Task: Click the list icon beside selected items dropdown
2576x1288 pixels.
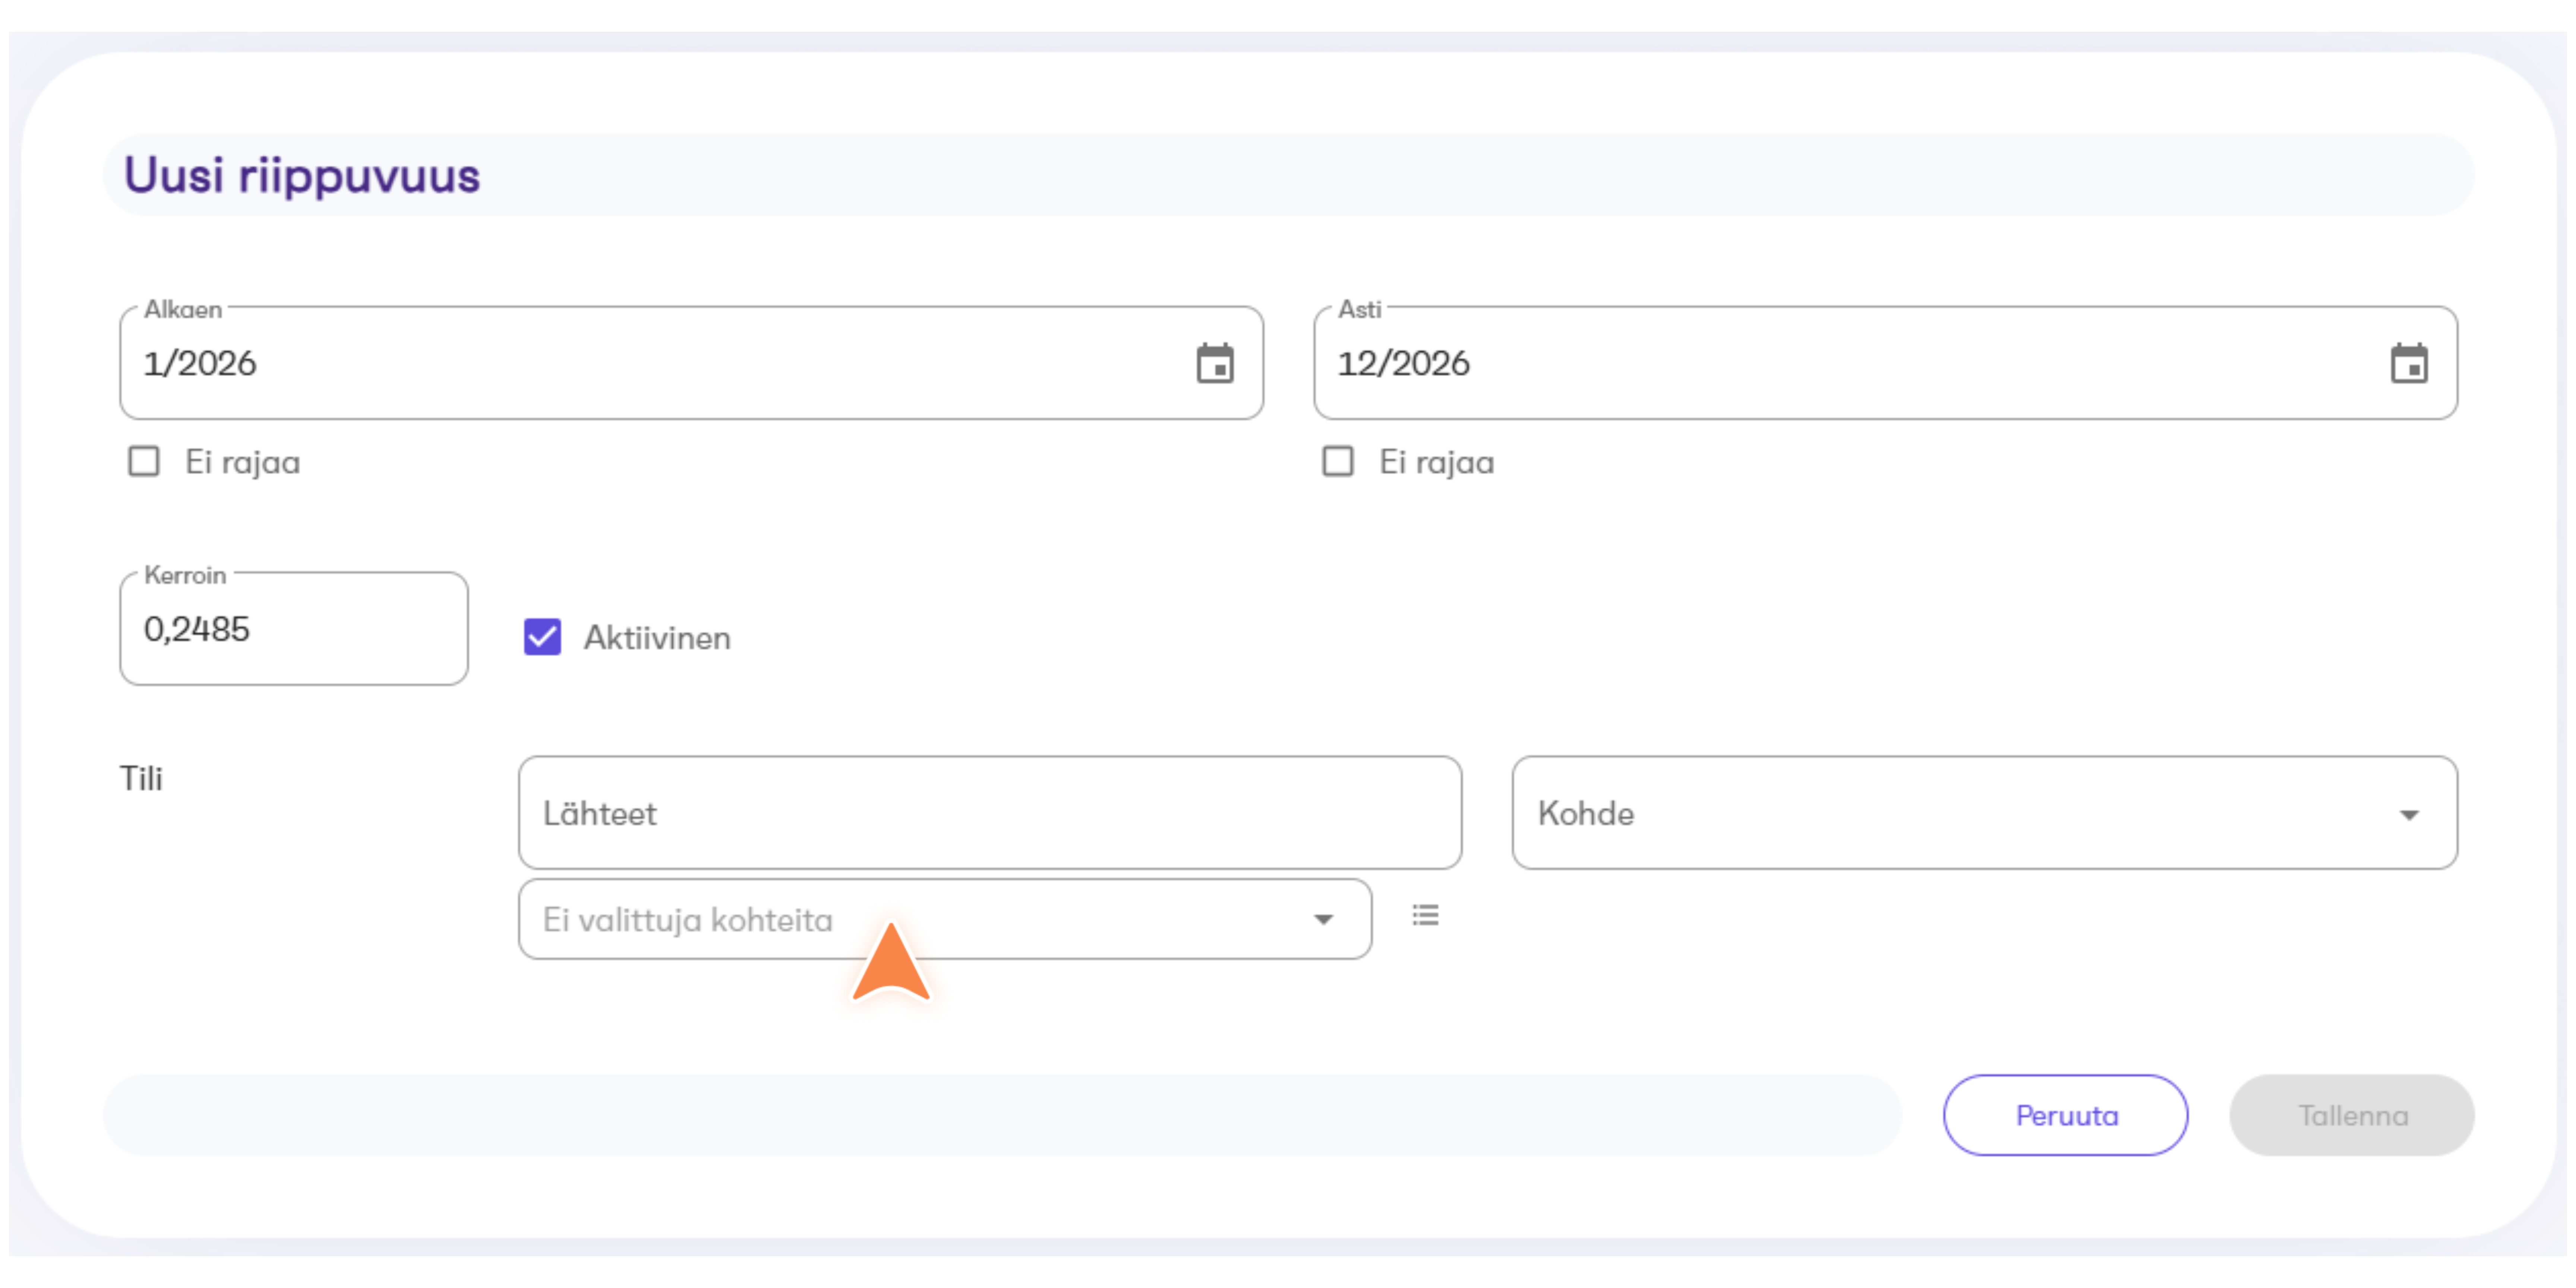Action: [x=1425, y=915]
